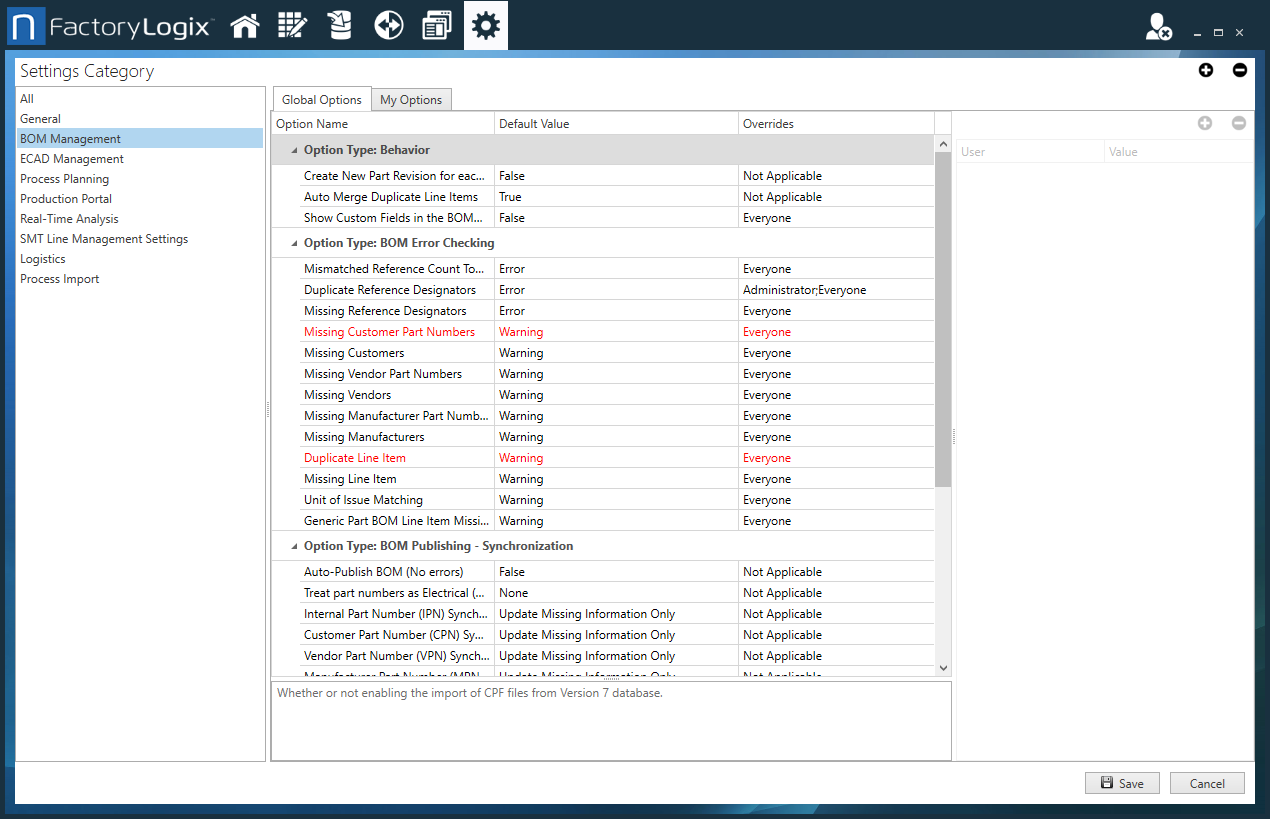The height and width of the screenshot is (819, 1270).
Task: Open the FactoryLogix Home screen icon
Action: (245, 25)
